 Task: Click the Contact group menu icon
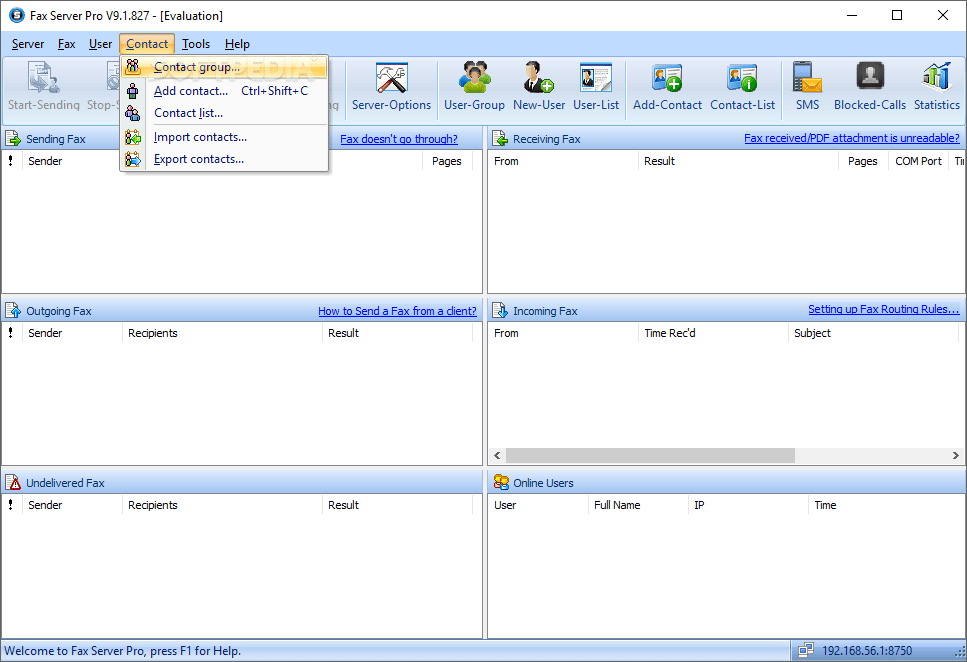(x=133, y=67)
